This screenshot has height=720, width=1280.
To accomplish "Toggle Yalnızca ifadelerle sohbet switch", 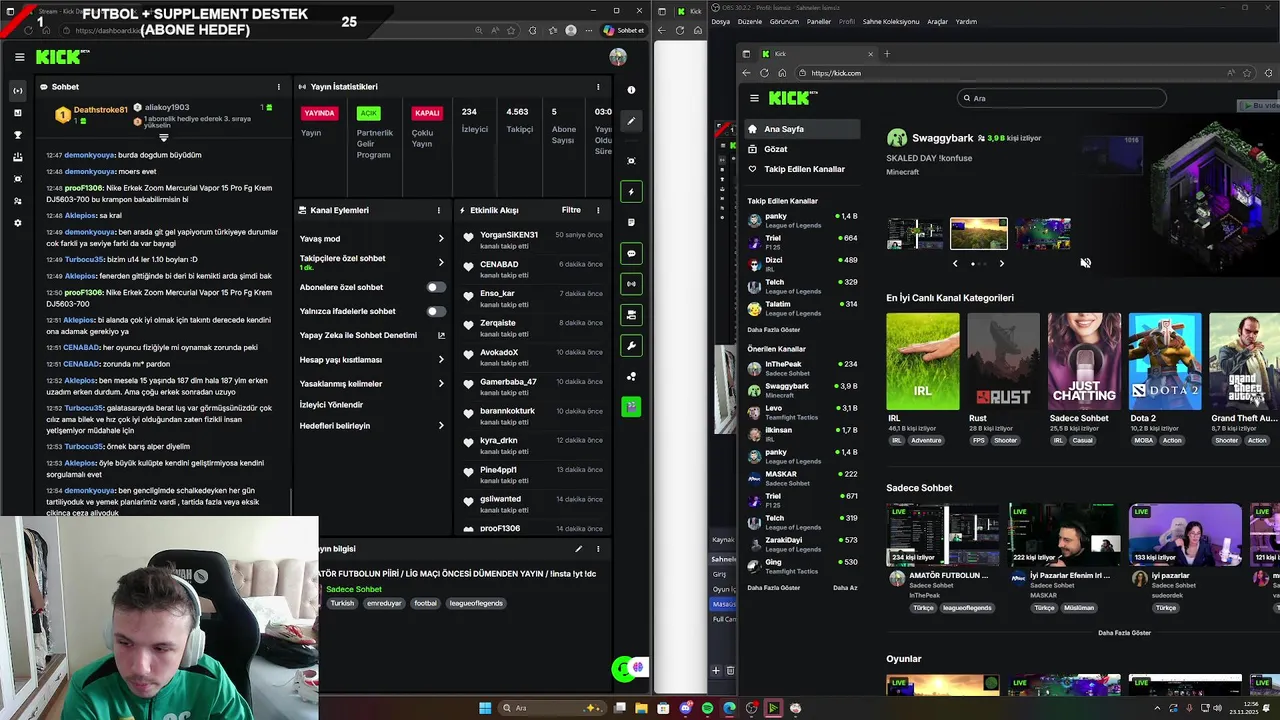I will (436, 311).
